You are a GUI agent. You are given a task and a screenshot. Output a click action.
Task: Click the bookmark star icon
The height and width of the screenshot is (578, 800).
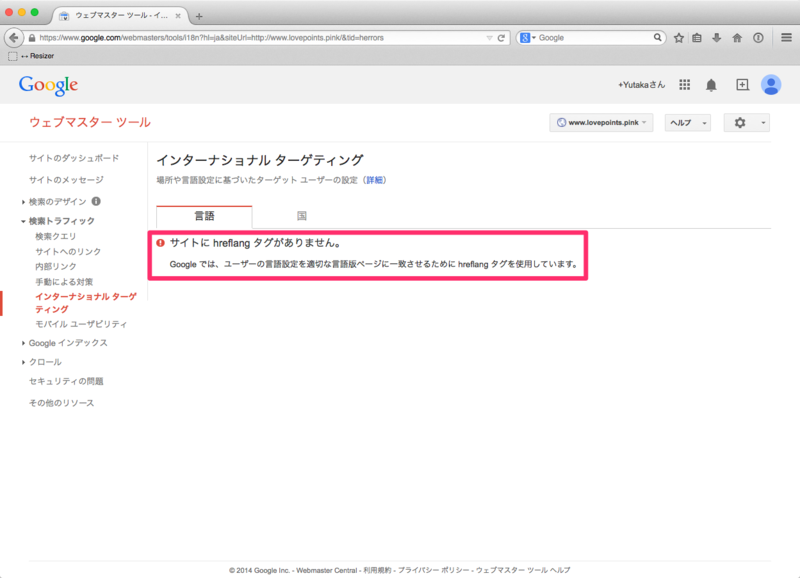tap(679, 38)
